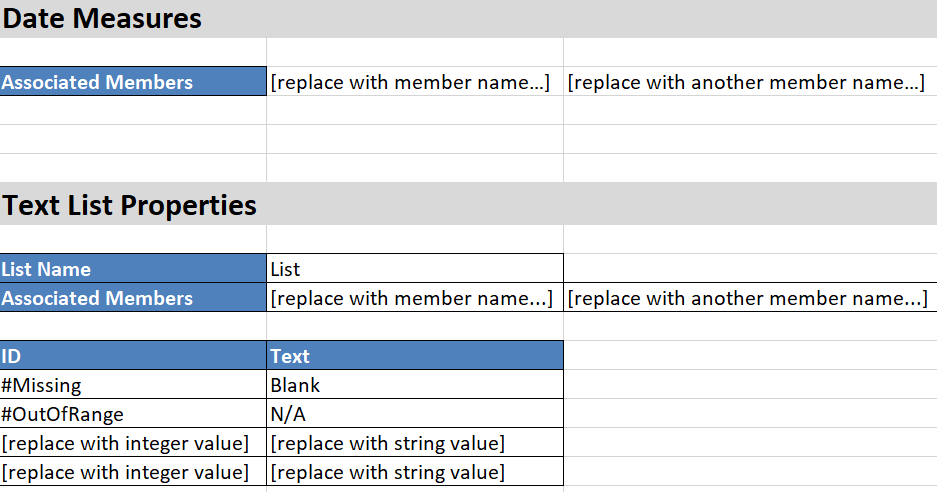Select another member name placeholder under Text List Properties
Viewport: 937px width, 492px height.
(748, 298)
